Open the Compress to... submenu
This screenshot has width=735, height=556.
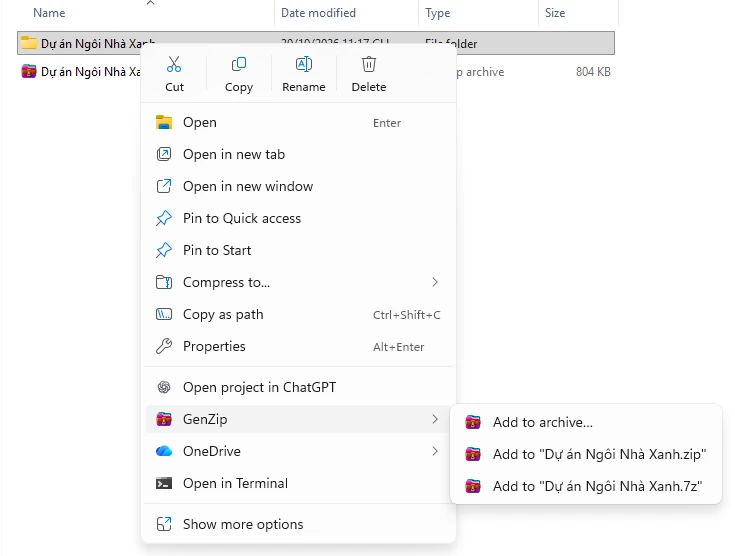point(299,282)
